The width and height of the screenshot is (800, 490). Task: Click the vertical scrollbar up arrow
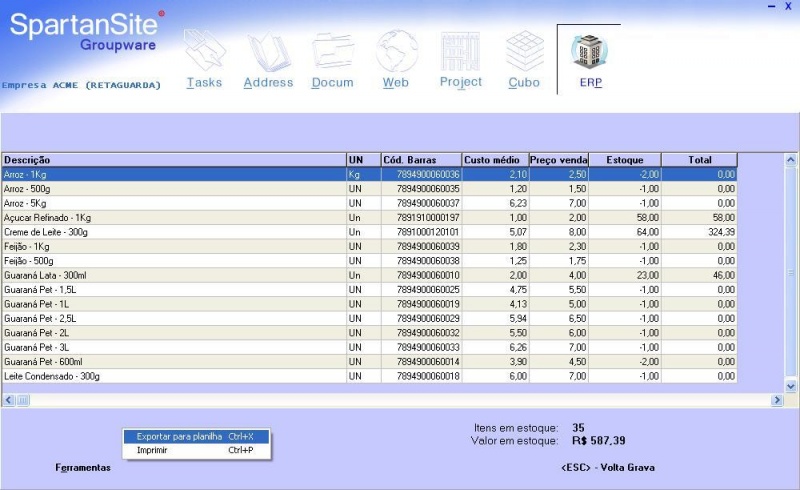tap(791, 160)
